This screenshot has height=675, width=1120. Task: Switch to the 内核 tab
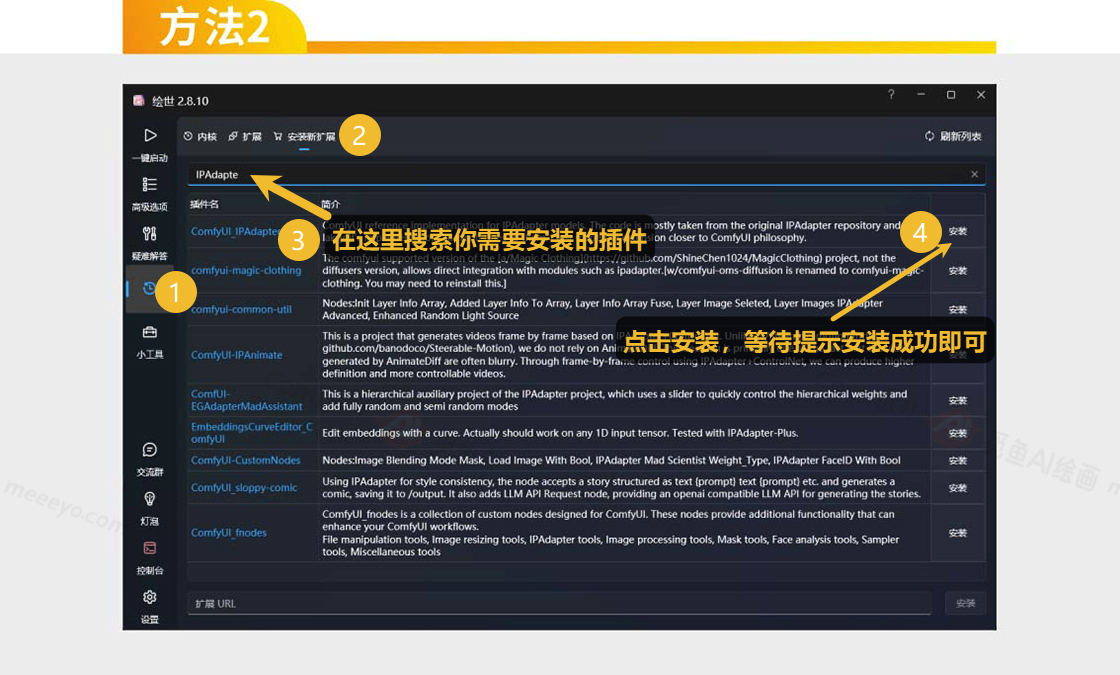click(200, 137)
